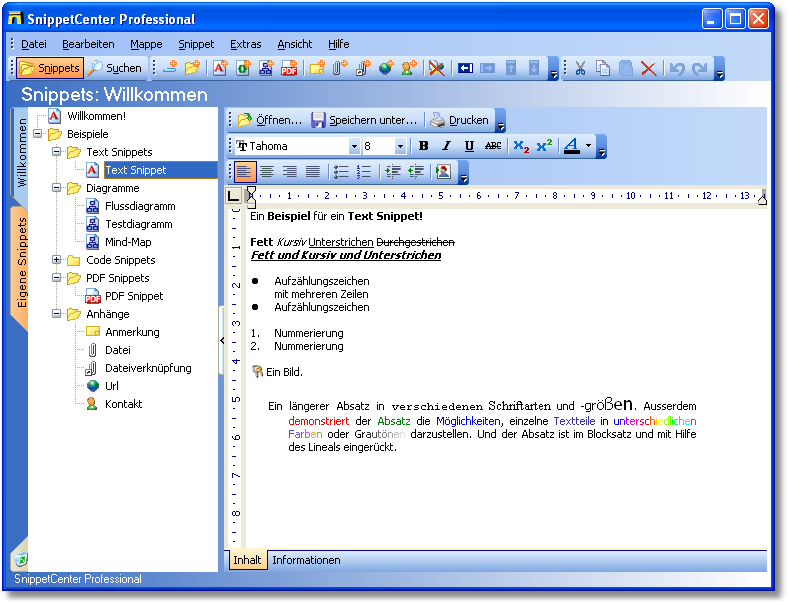Increase paragraph indent

pos(392,172)
